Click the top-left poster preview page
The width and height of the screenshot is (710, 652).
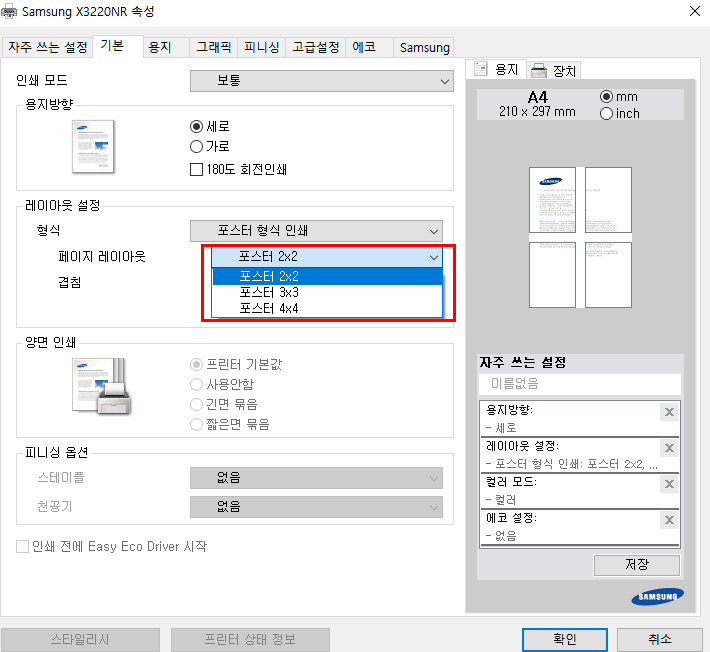coord(552,200)
